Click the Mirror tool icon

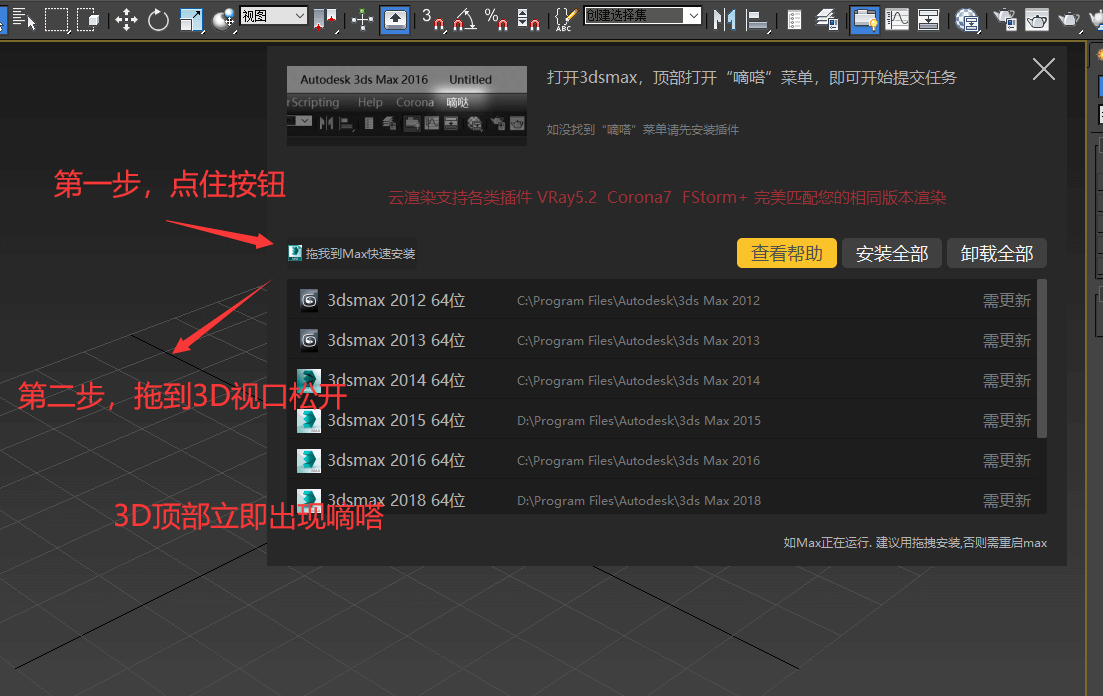(724, 19)
